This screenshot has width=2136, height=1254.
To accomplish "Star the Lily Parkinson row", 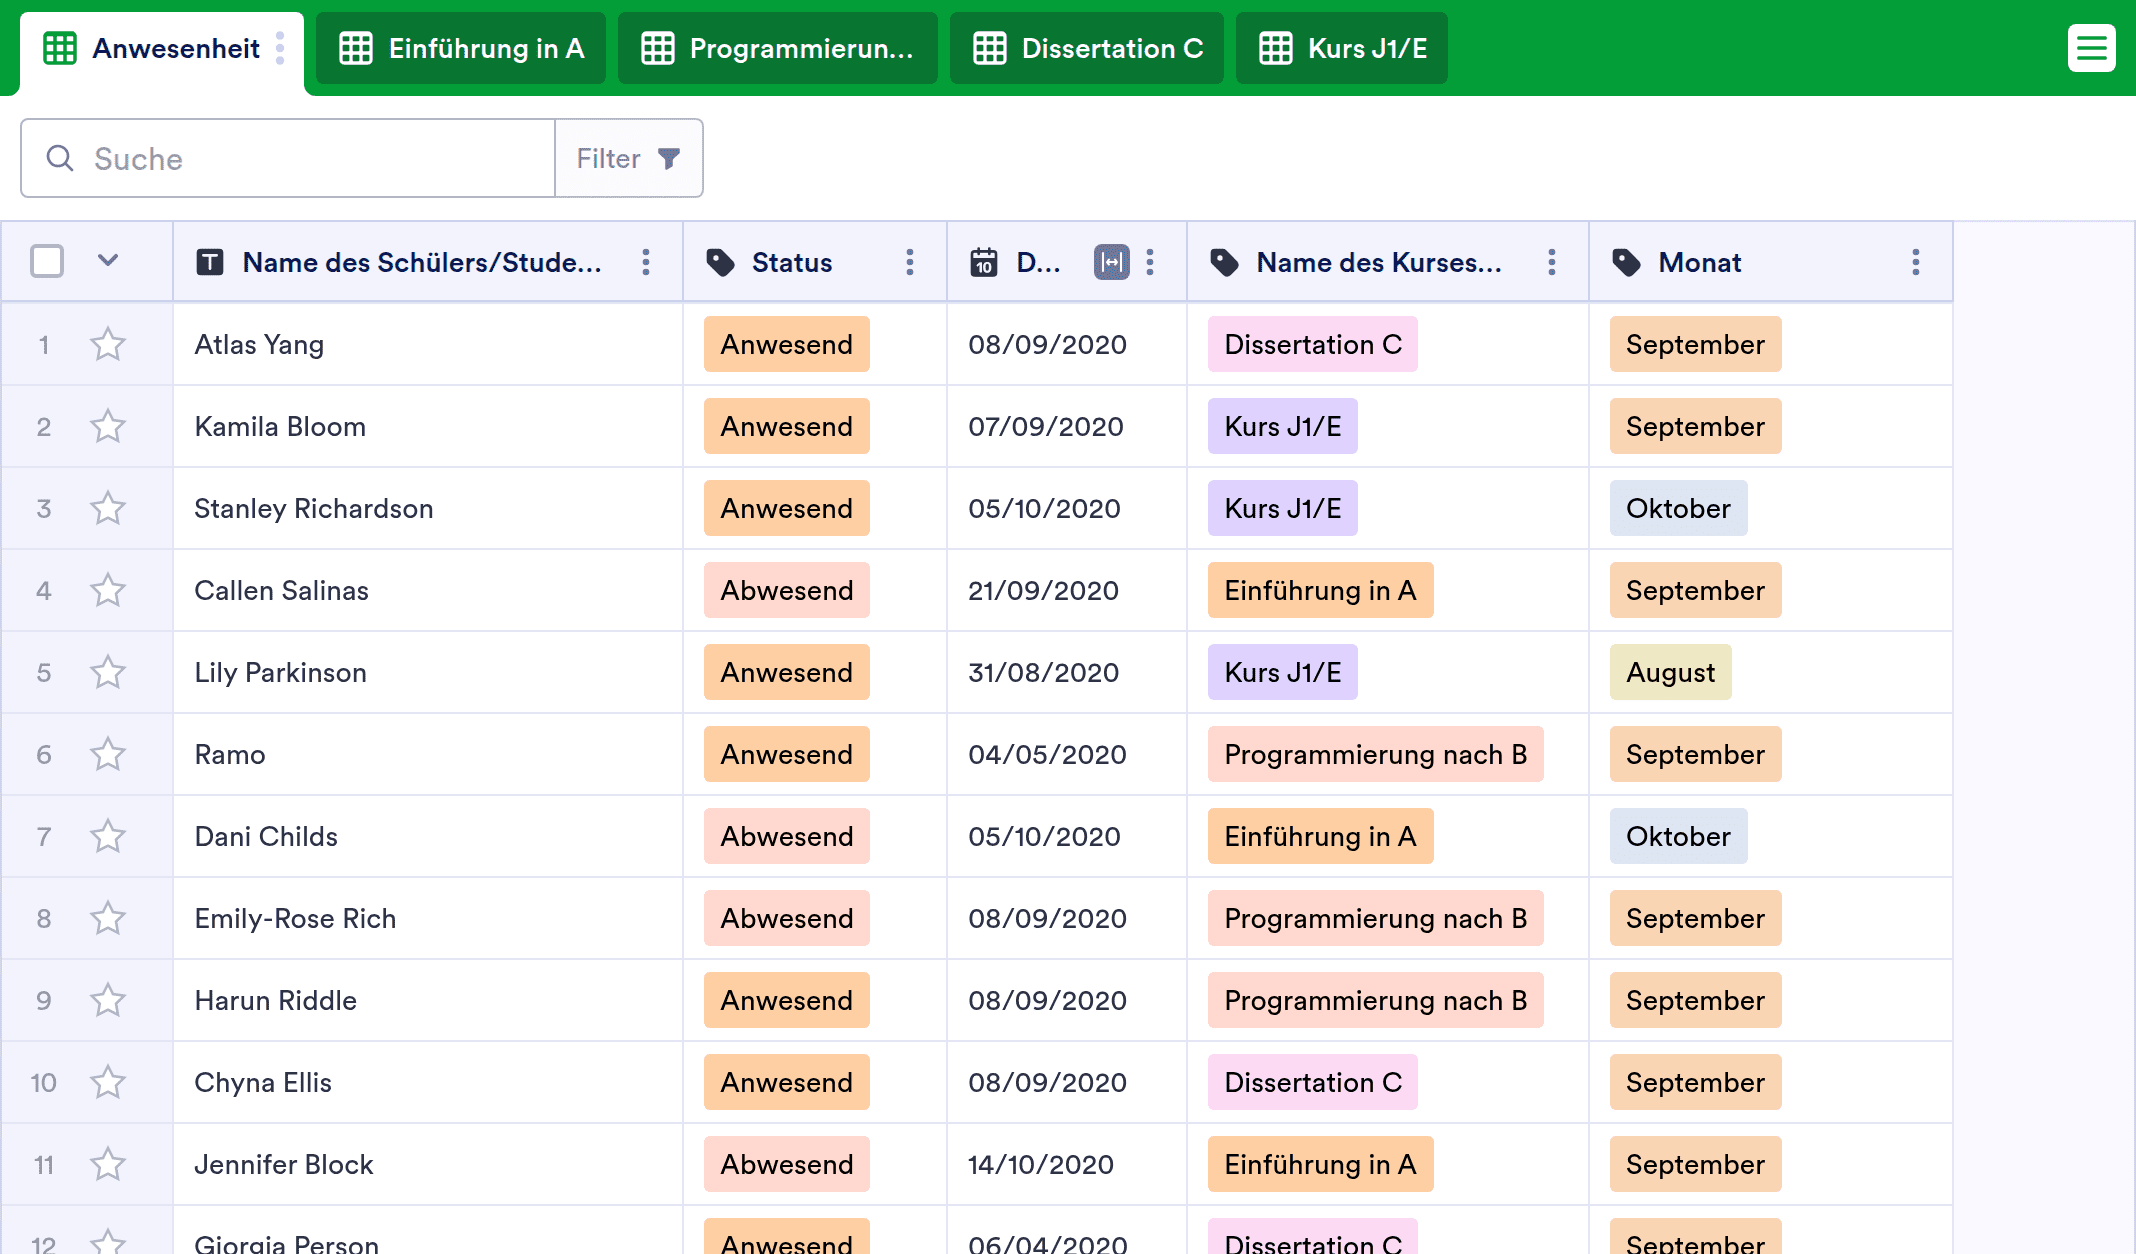I will pos(108,672).
